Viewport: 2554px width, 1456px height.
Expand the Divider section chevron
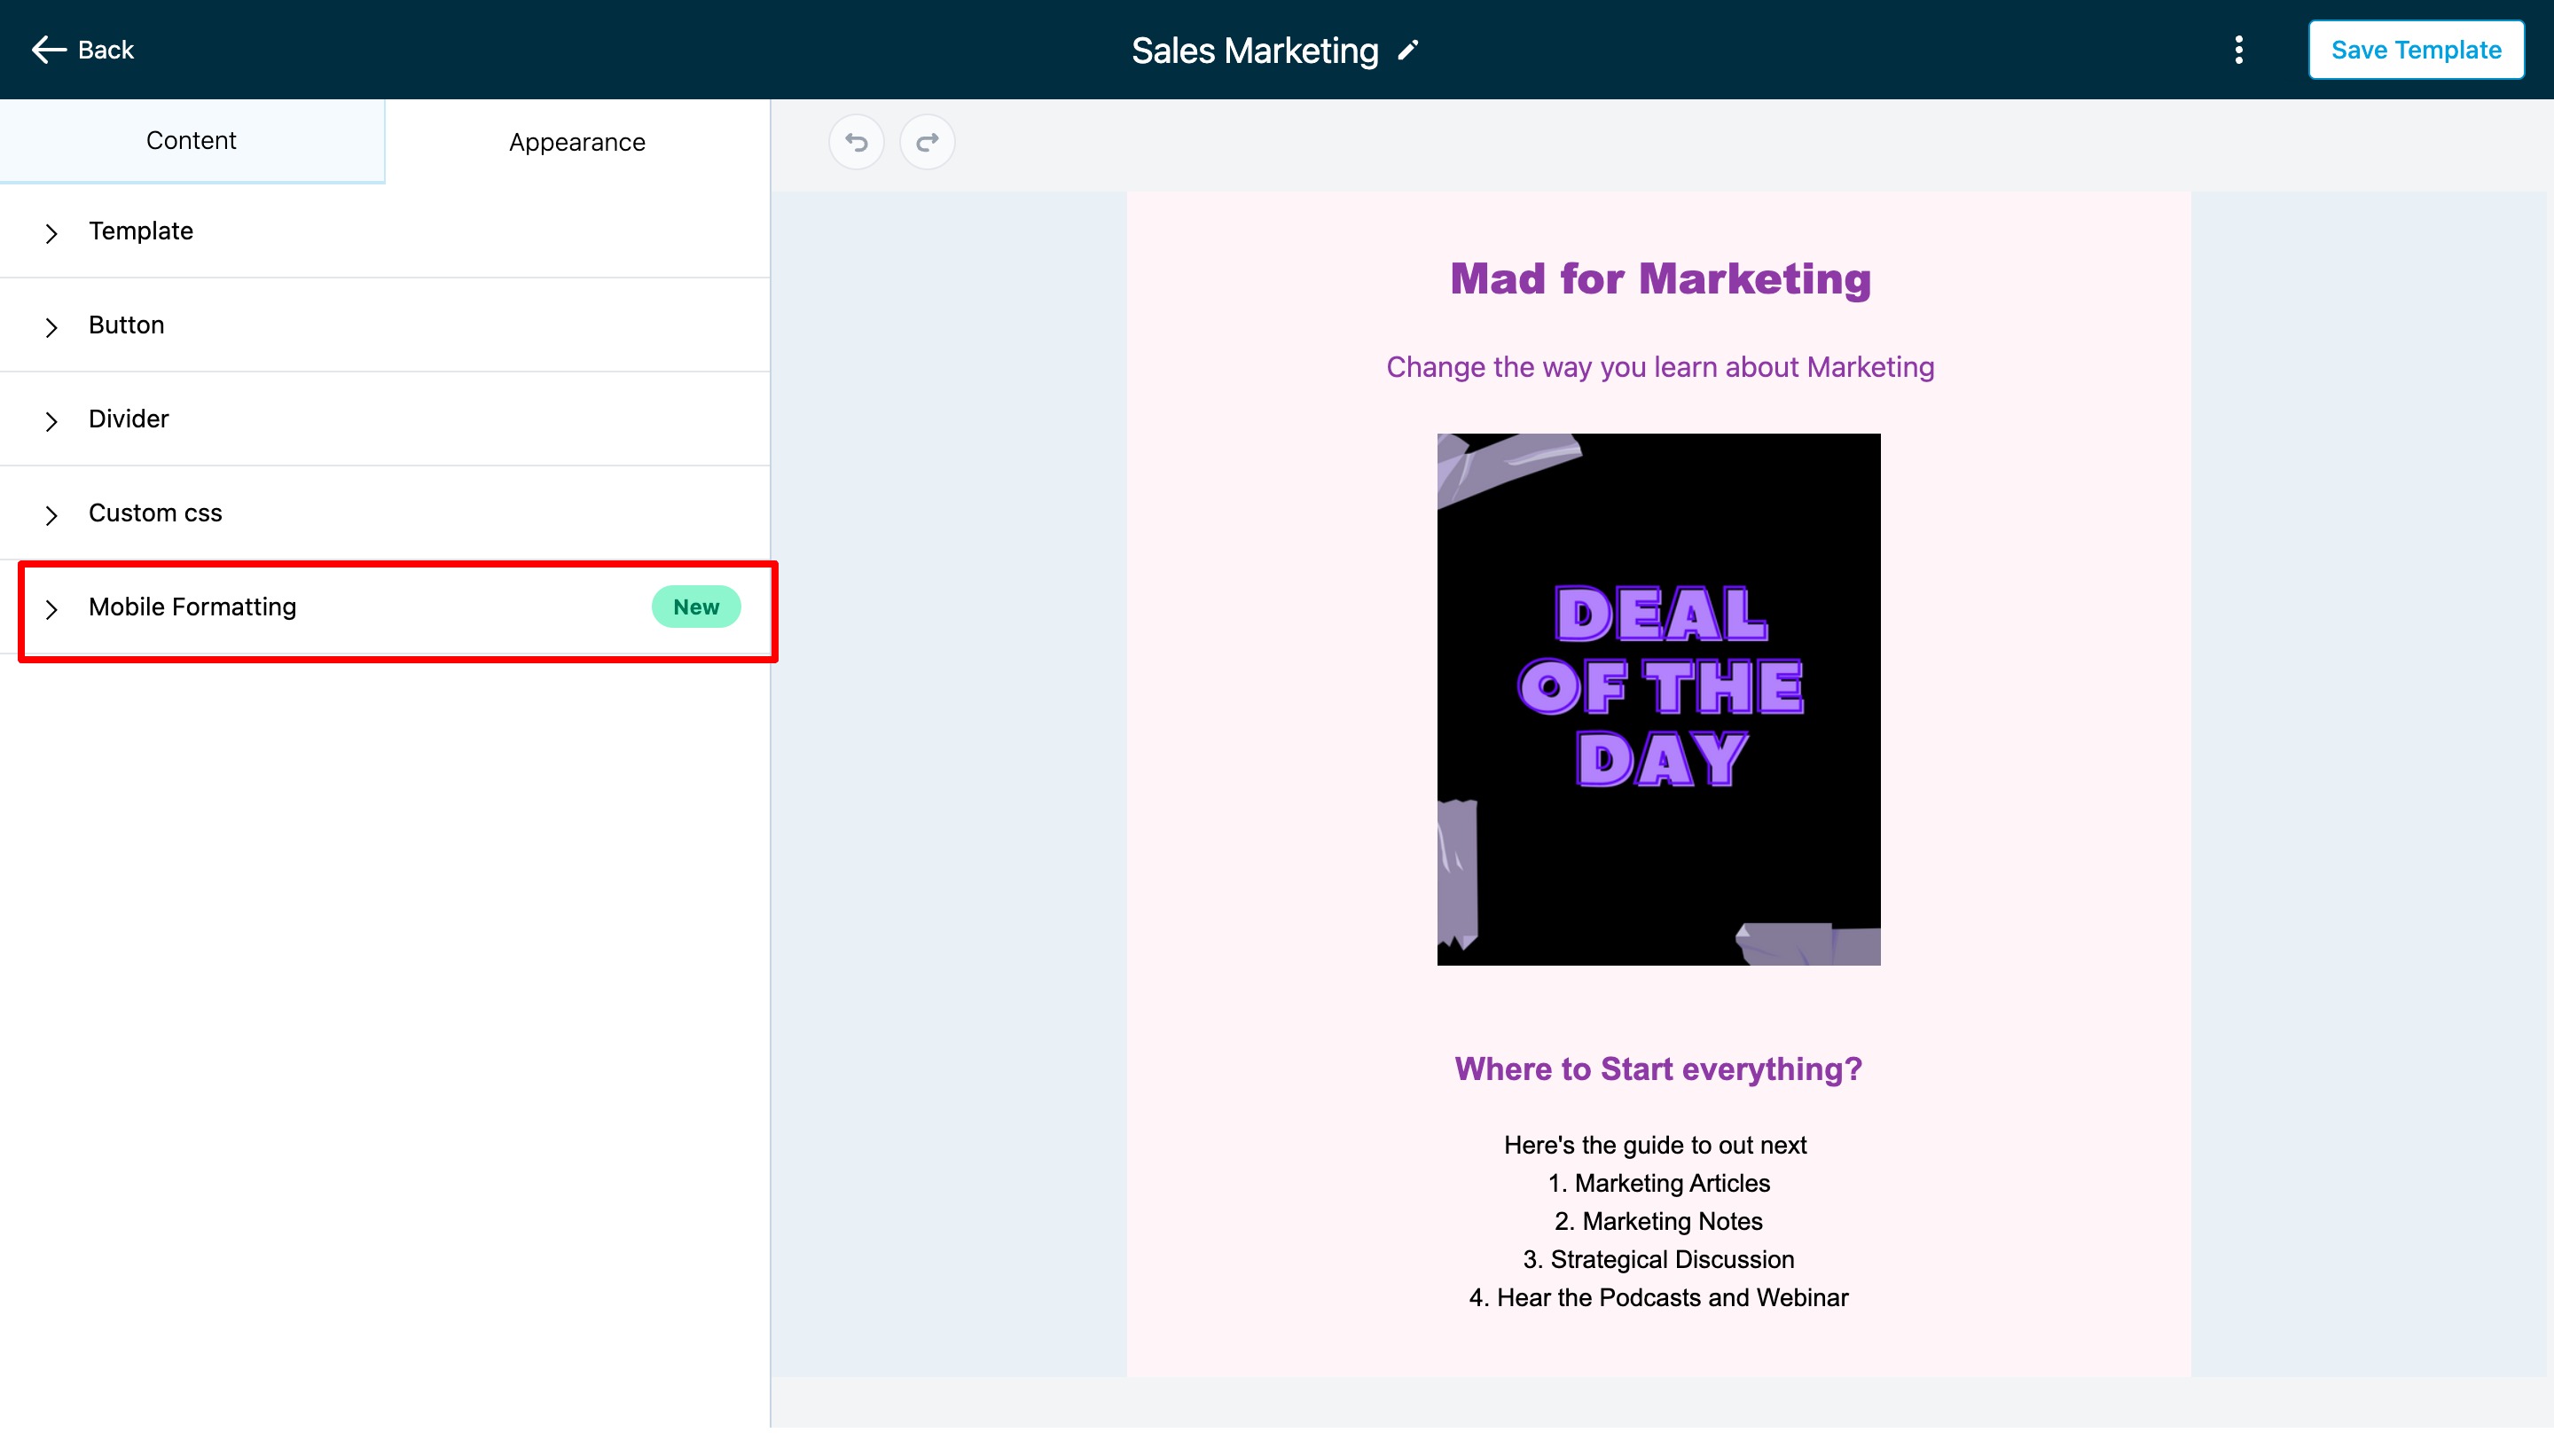click(51, 421)
